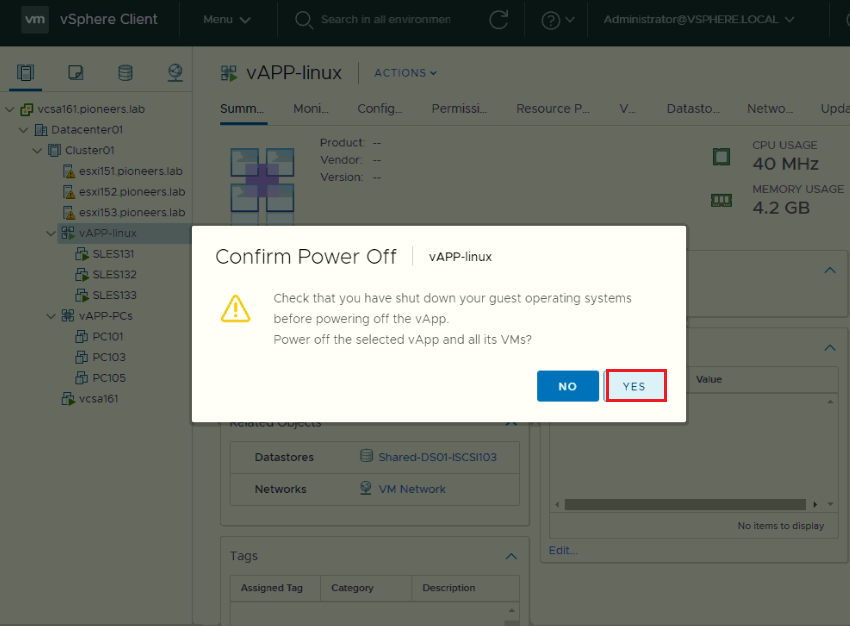Click the vAPP-PCs icon in the tree
This screenshot has height=626, width=850.
tap(68, 316)
